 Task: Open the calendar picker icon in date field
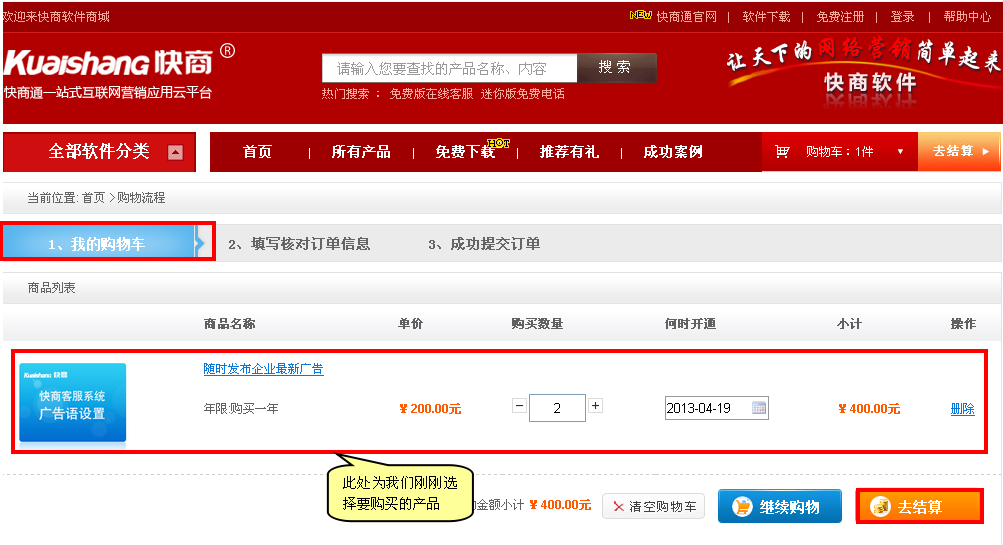point(759,408)
